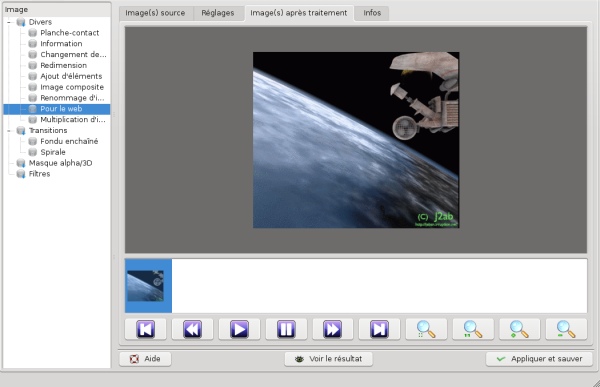Click the Appliquer et sauver button
Image resolution: width=600 pixels, height=387 pixels.
coord(539,359)
